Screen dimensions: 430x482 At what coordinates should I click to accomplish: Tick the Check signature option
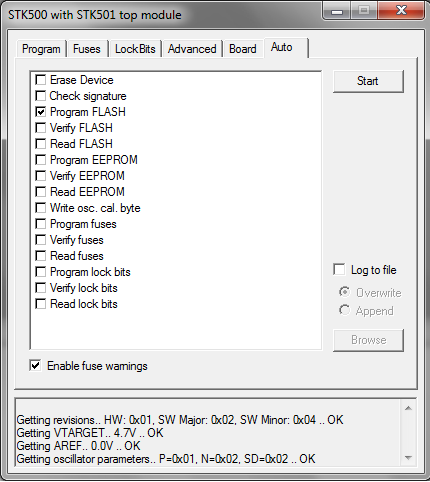tap(41, 96)
